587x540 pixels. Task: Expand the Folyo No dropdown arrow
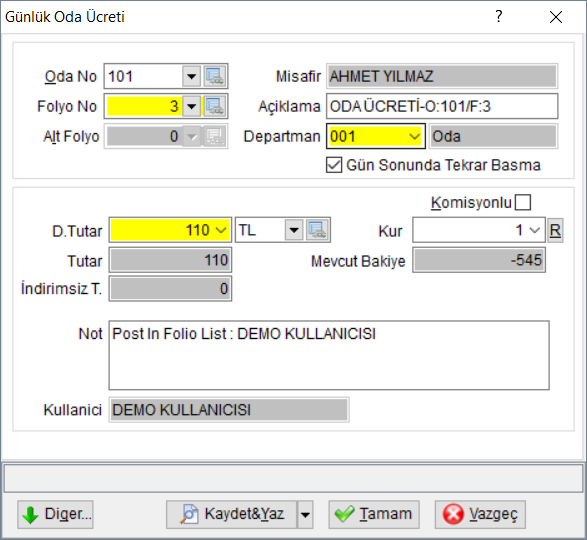(192, 106)
